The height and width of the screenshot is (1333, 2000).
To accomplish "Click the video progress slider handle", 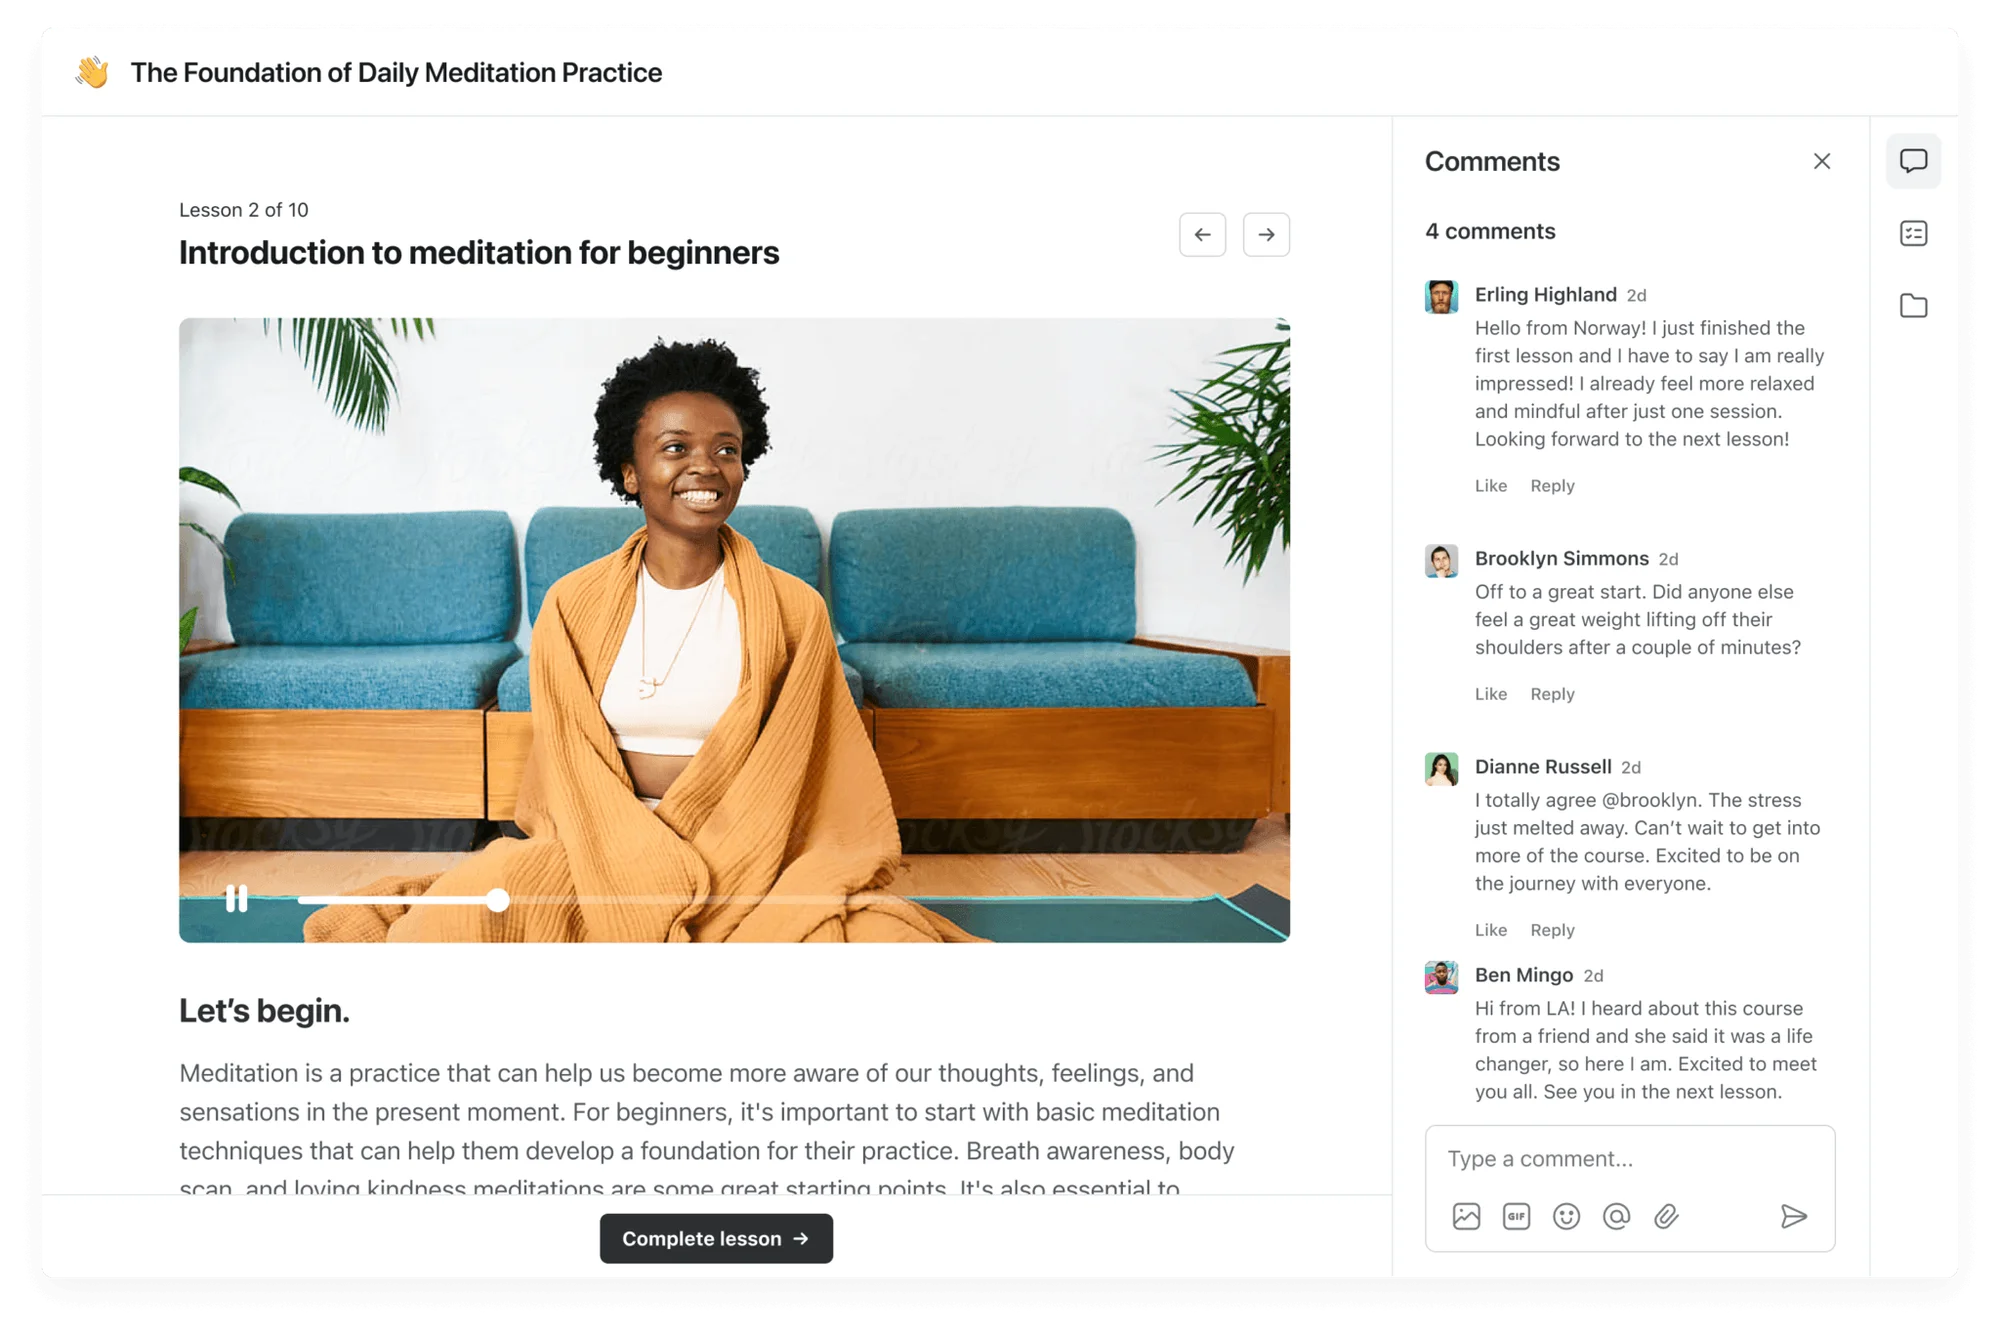I will tap(498, 900).
